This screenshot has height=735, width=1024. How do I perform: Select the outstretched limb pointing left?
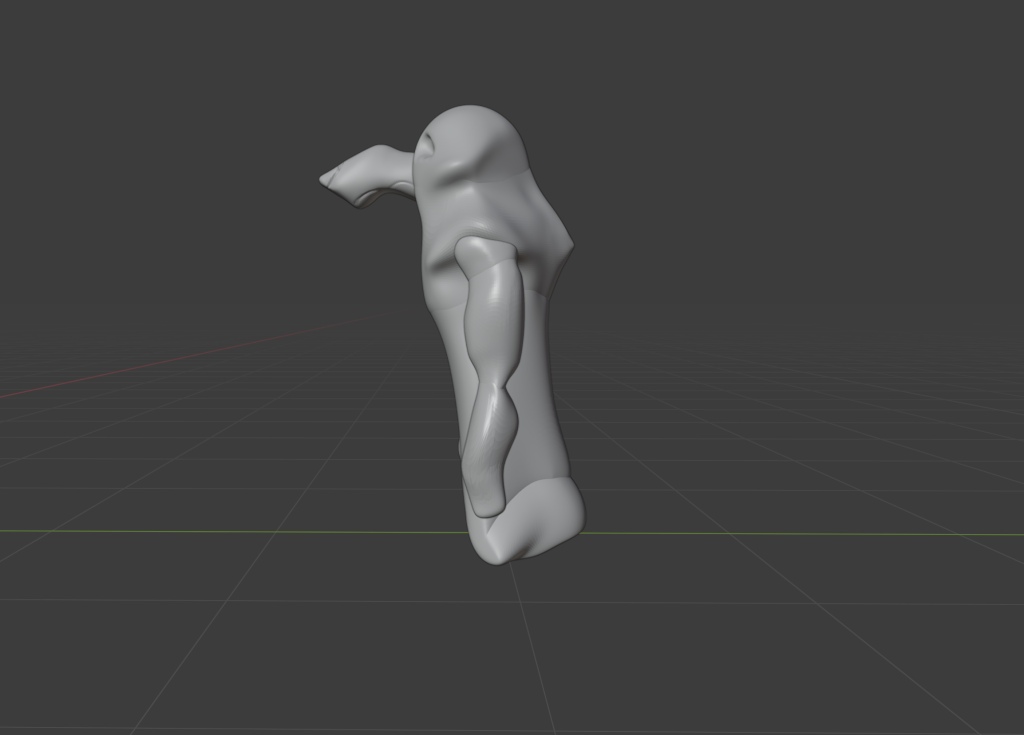point(367,176)
